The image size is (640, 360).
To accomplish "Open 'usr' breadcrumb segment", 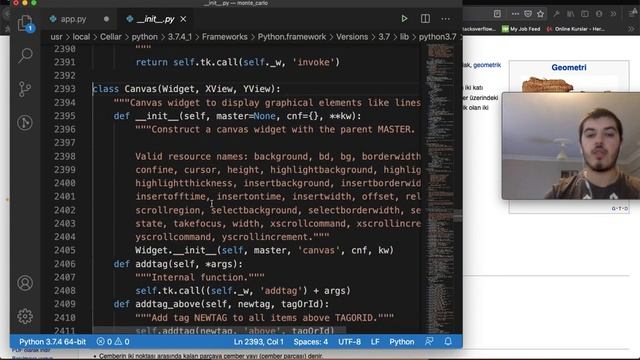I will click(56, 37).
